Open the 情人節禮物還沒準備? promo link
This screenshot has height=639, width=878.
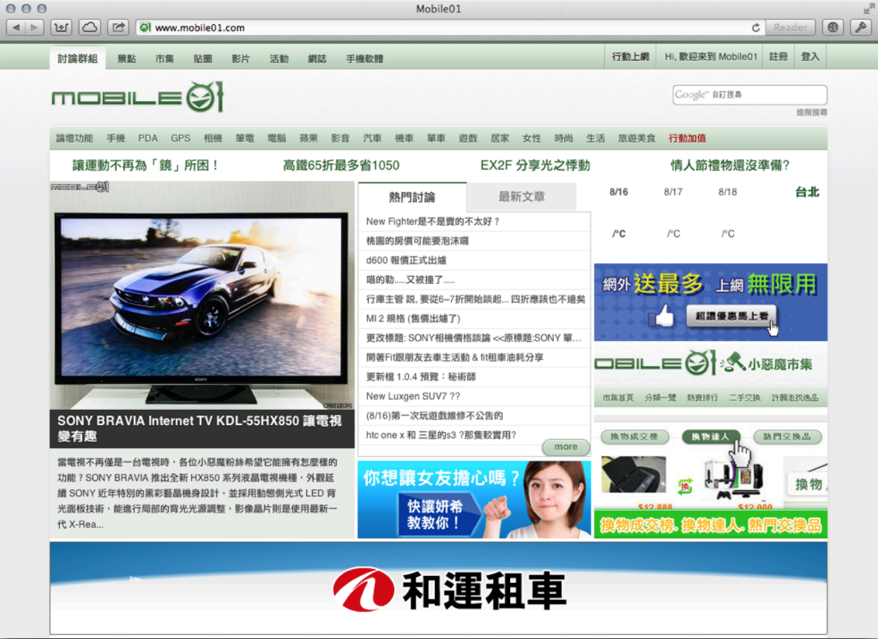coord(730,165)
